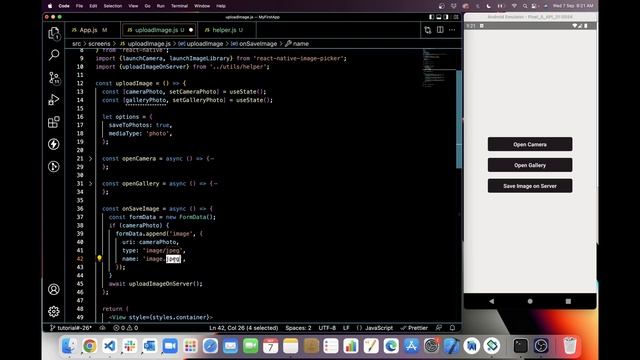Toggle the bottom panel layout icon
Viewport: 640px width, 360px height.
439,17
